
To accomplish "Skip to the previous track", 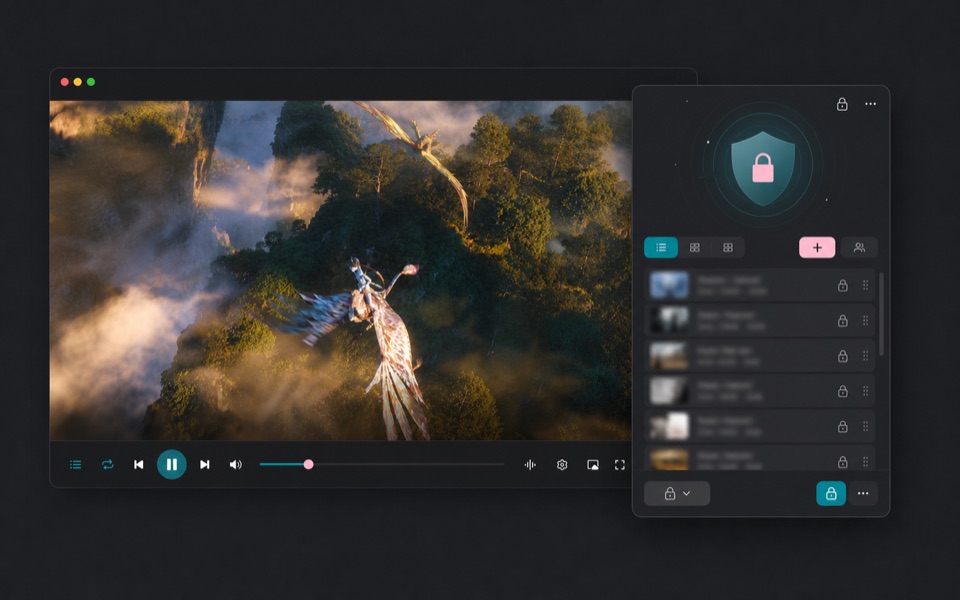I will pos(139,465).
